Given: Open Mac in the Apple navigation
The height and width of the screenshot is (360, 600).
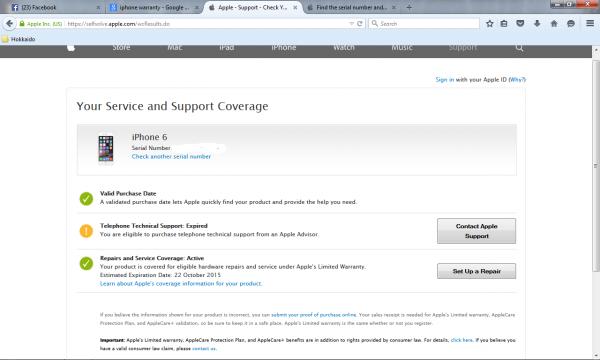Looking at the screenshot, I should (x=175, y=47).
